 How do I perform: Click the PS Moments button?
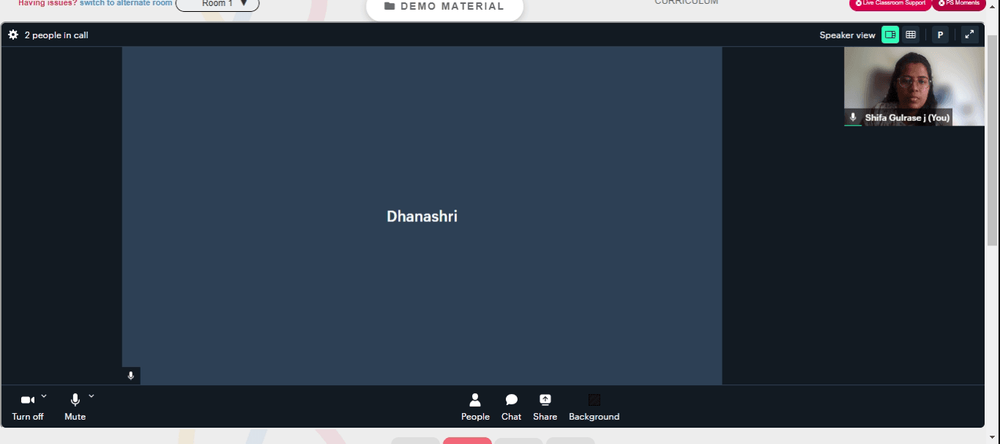click(959, 4)
